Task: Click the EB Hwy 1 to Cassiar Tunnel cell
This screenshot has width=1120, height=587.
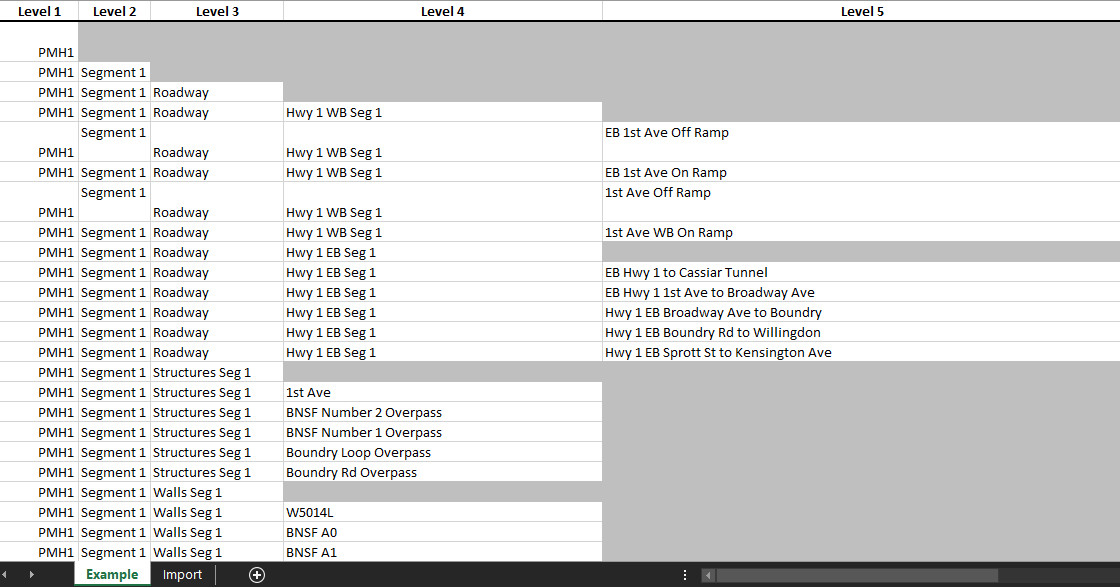Action: (860, 272)
